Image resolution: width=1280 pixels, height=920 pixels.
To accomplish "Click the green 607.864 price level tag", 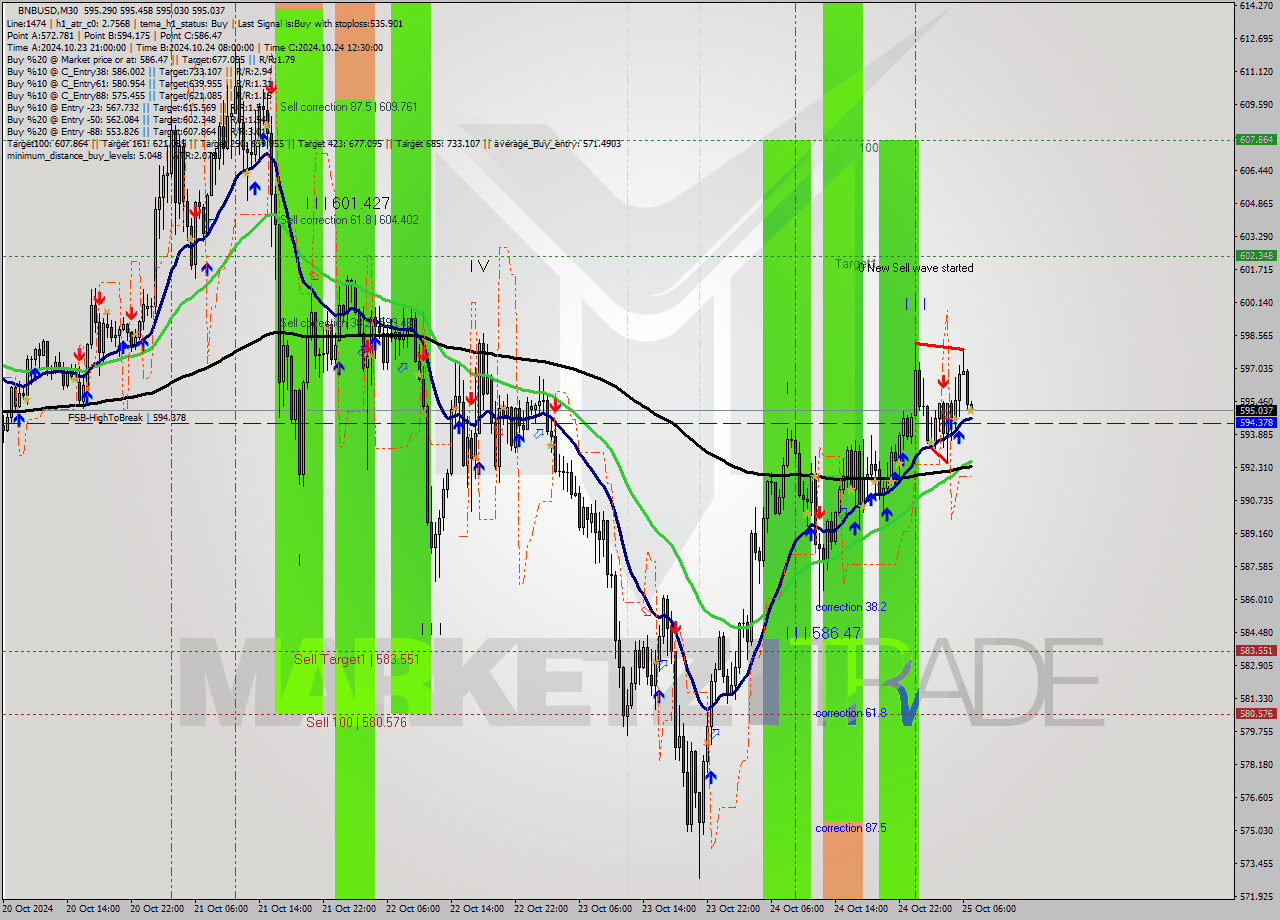I will point(1256,140).
